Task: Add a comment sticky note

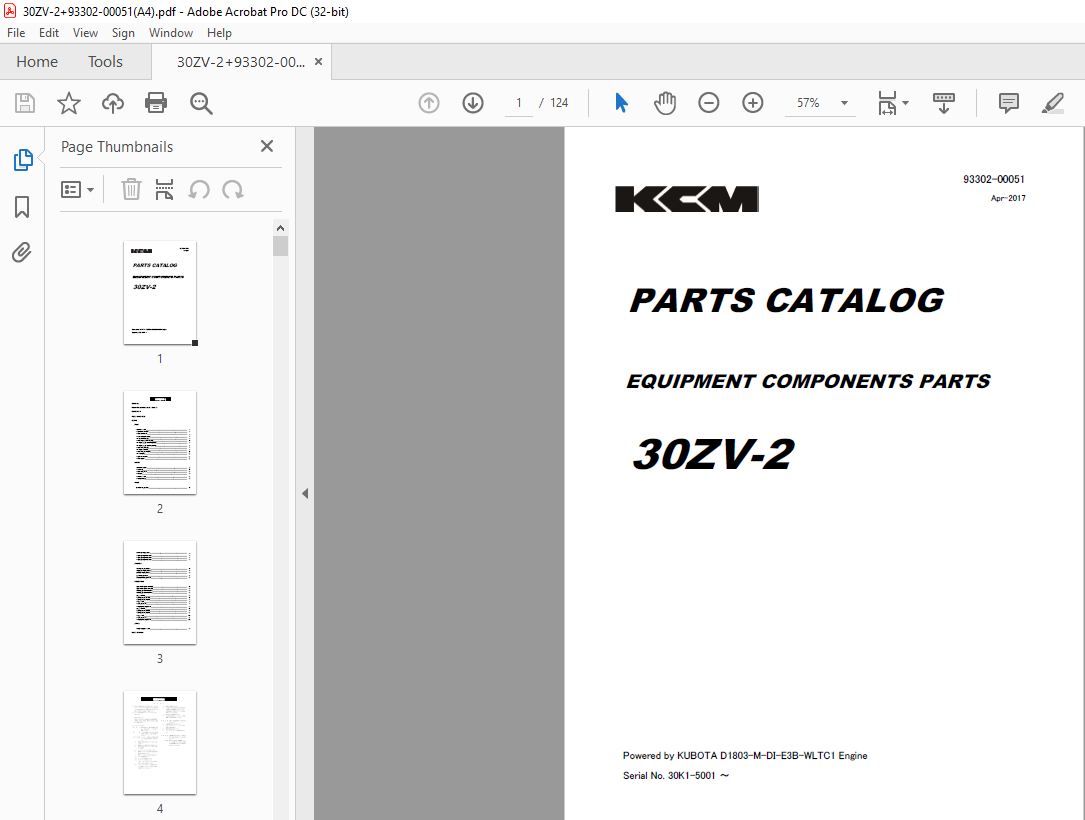Action: click(x=1009, y=103)
